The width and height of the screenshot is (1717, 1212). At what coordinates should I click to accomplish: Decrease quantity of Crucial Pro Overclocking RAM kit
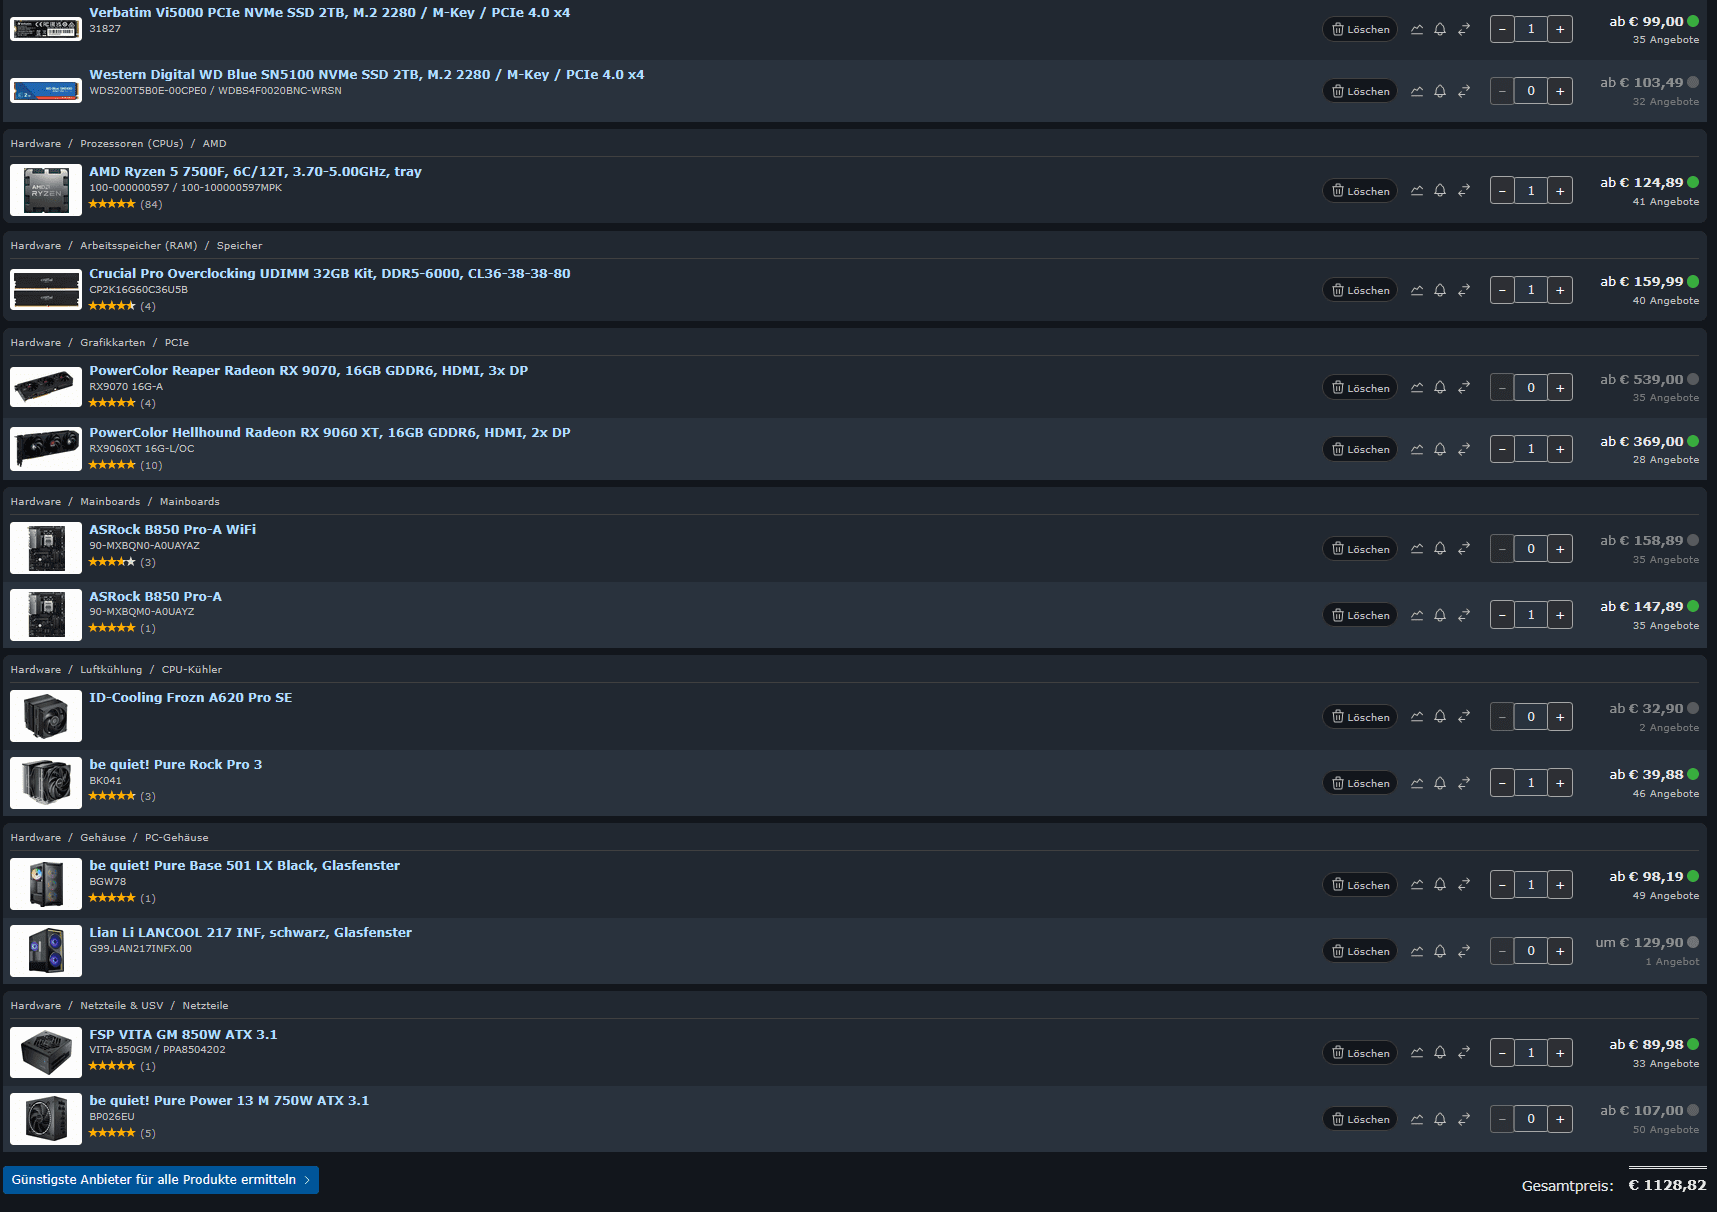click(x=1502, y=290)
